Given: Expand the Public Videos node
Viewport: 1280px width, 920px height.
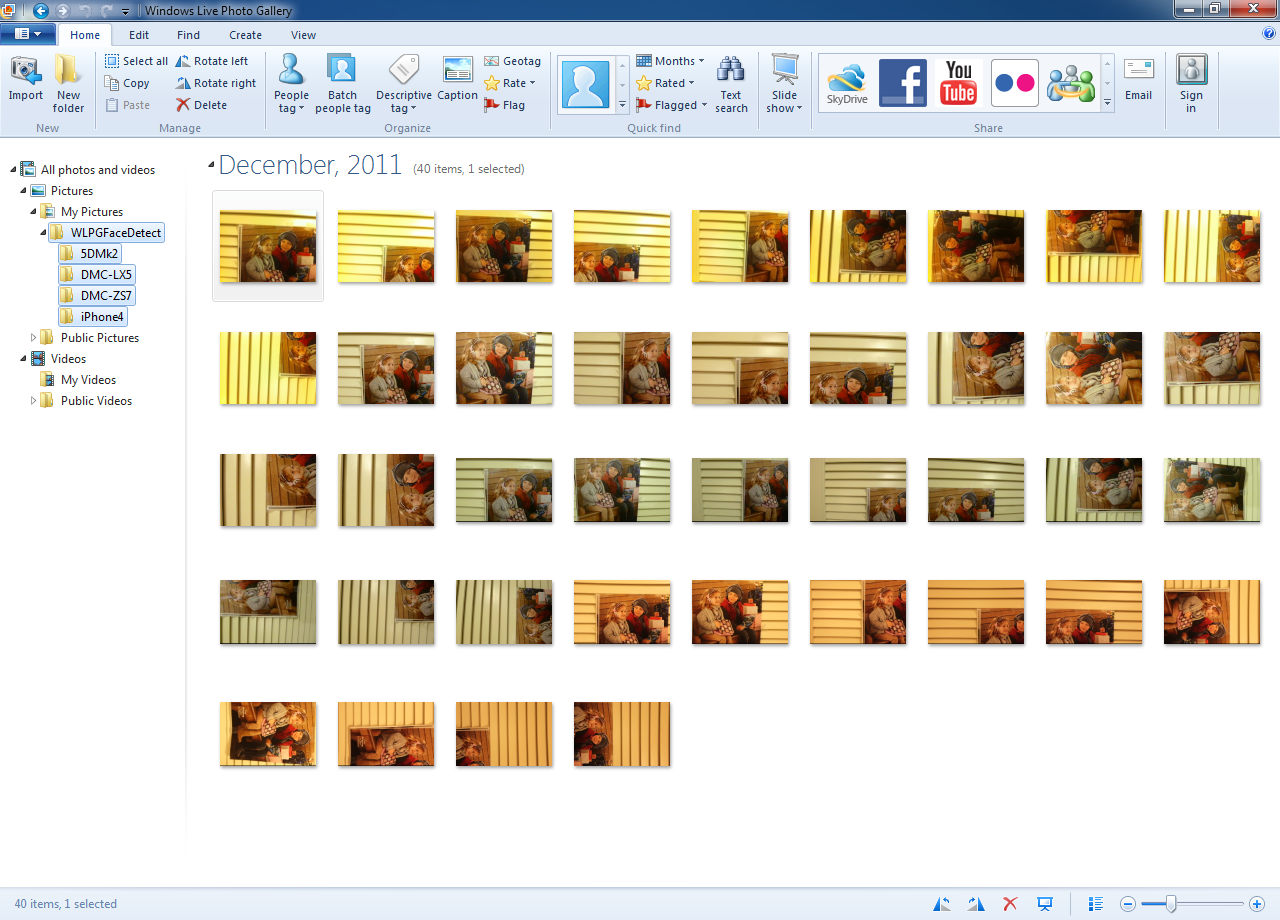Looking at the screenshot, I should tap(34, 401).
